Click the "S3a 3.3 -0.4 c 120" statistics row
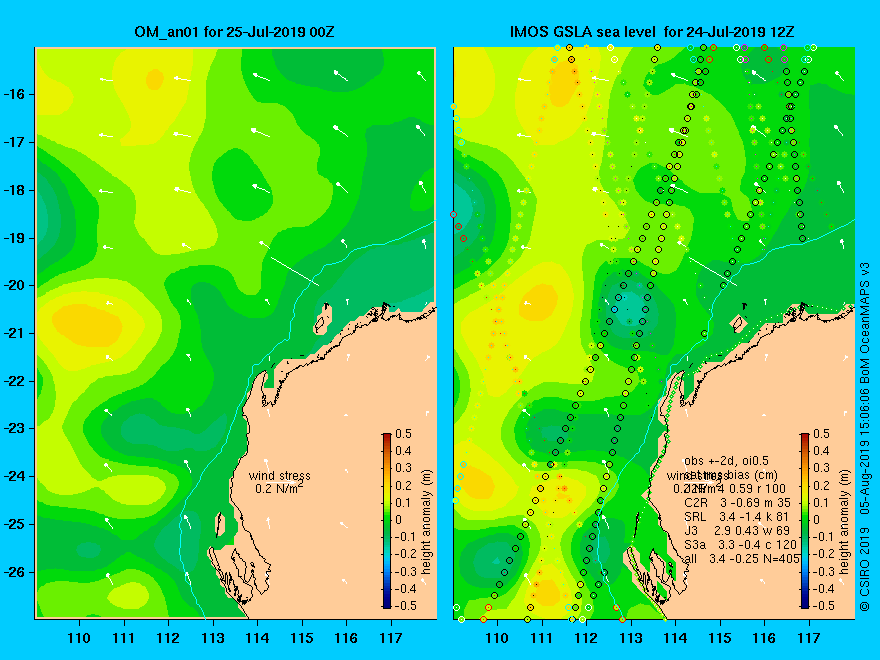 coord(741,544)
